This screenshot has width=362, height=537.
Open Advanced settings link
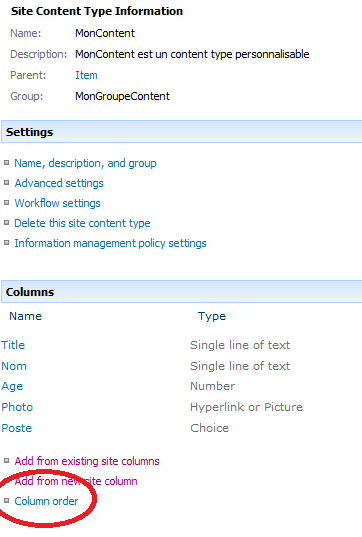tap(59, 183)
